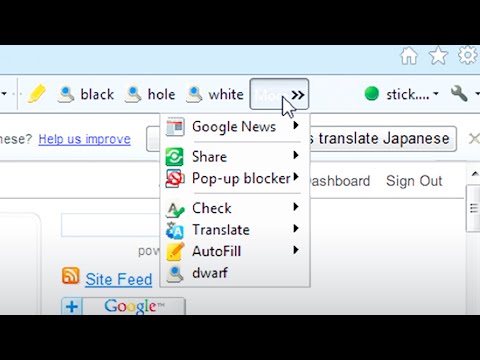
Task: Click the Sign Out link
Action: tap(414, 181)
